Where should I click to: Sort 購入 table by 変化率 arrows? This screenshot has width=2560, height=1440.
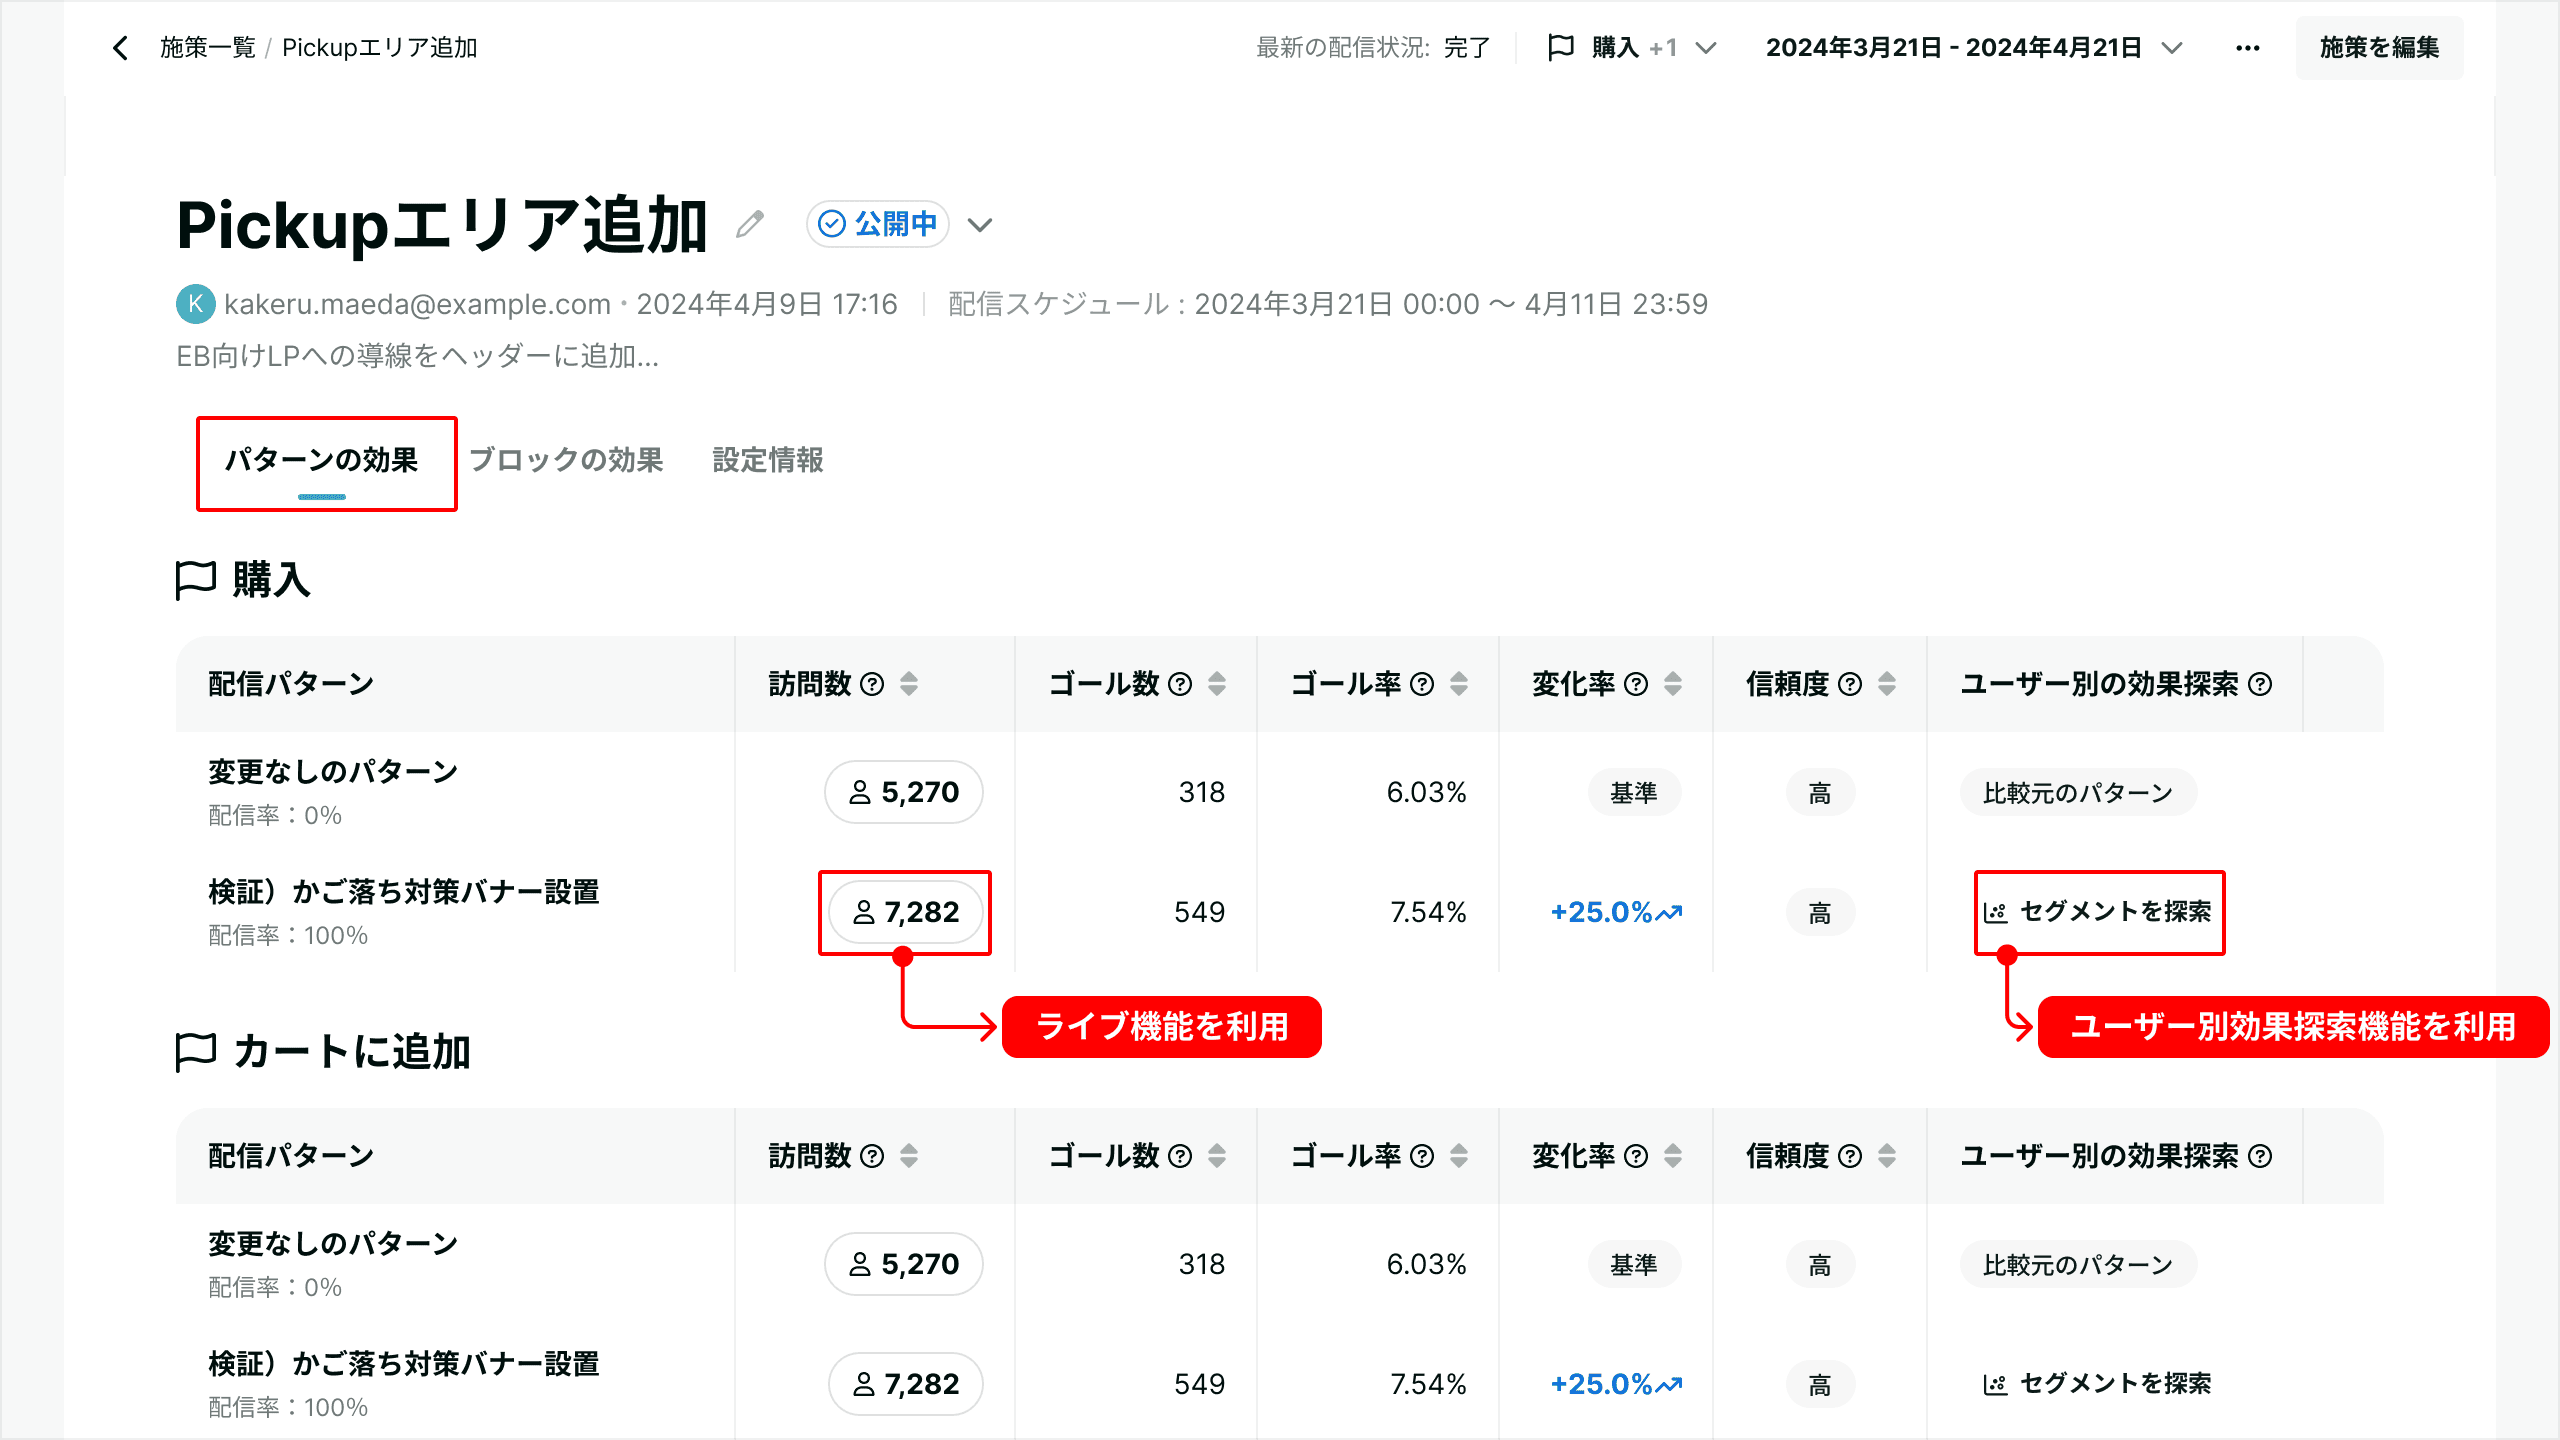1673,684
